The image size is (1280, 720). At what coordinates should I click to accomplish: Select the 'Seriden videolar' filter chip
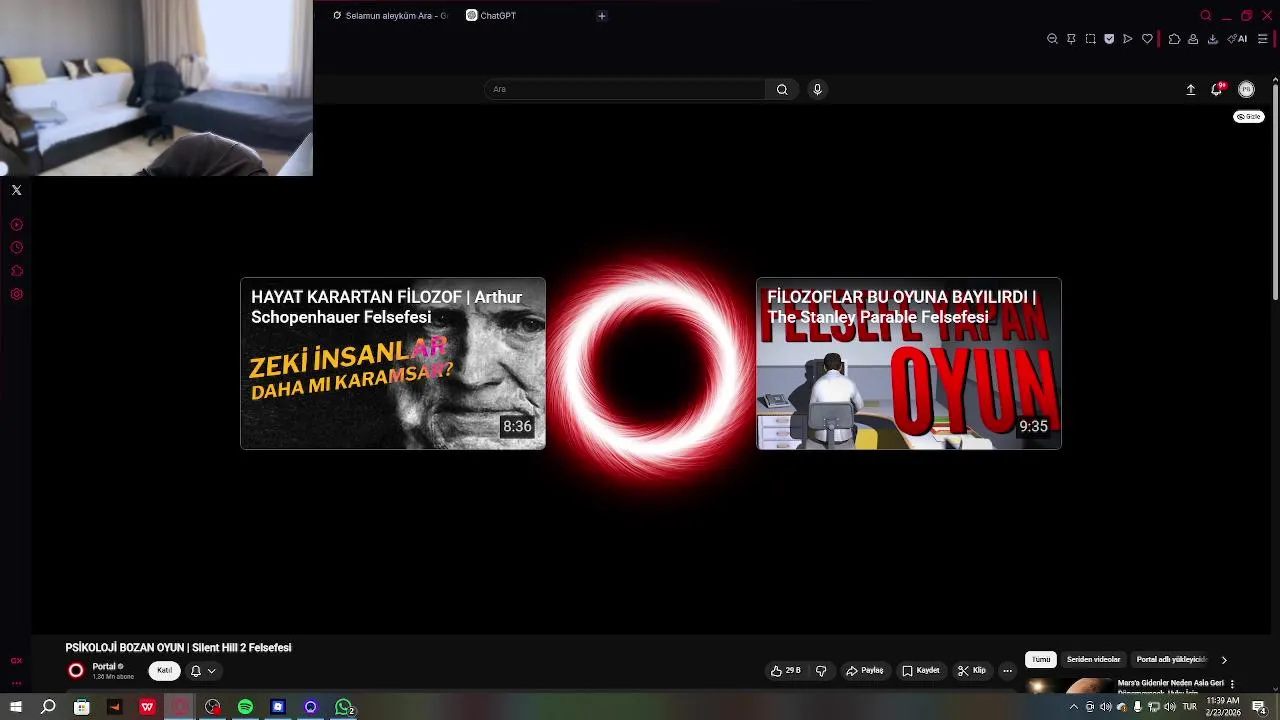pos(1093,660)
